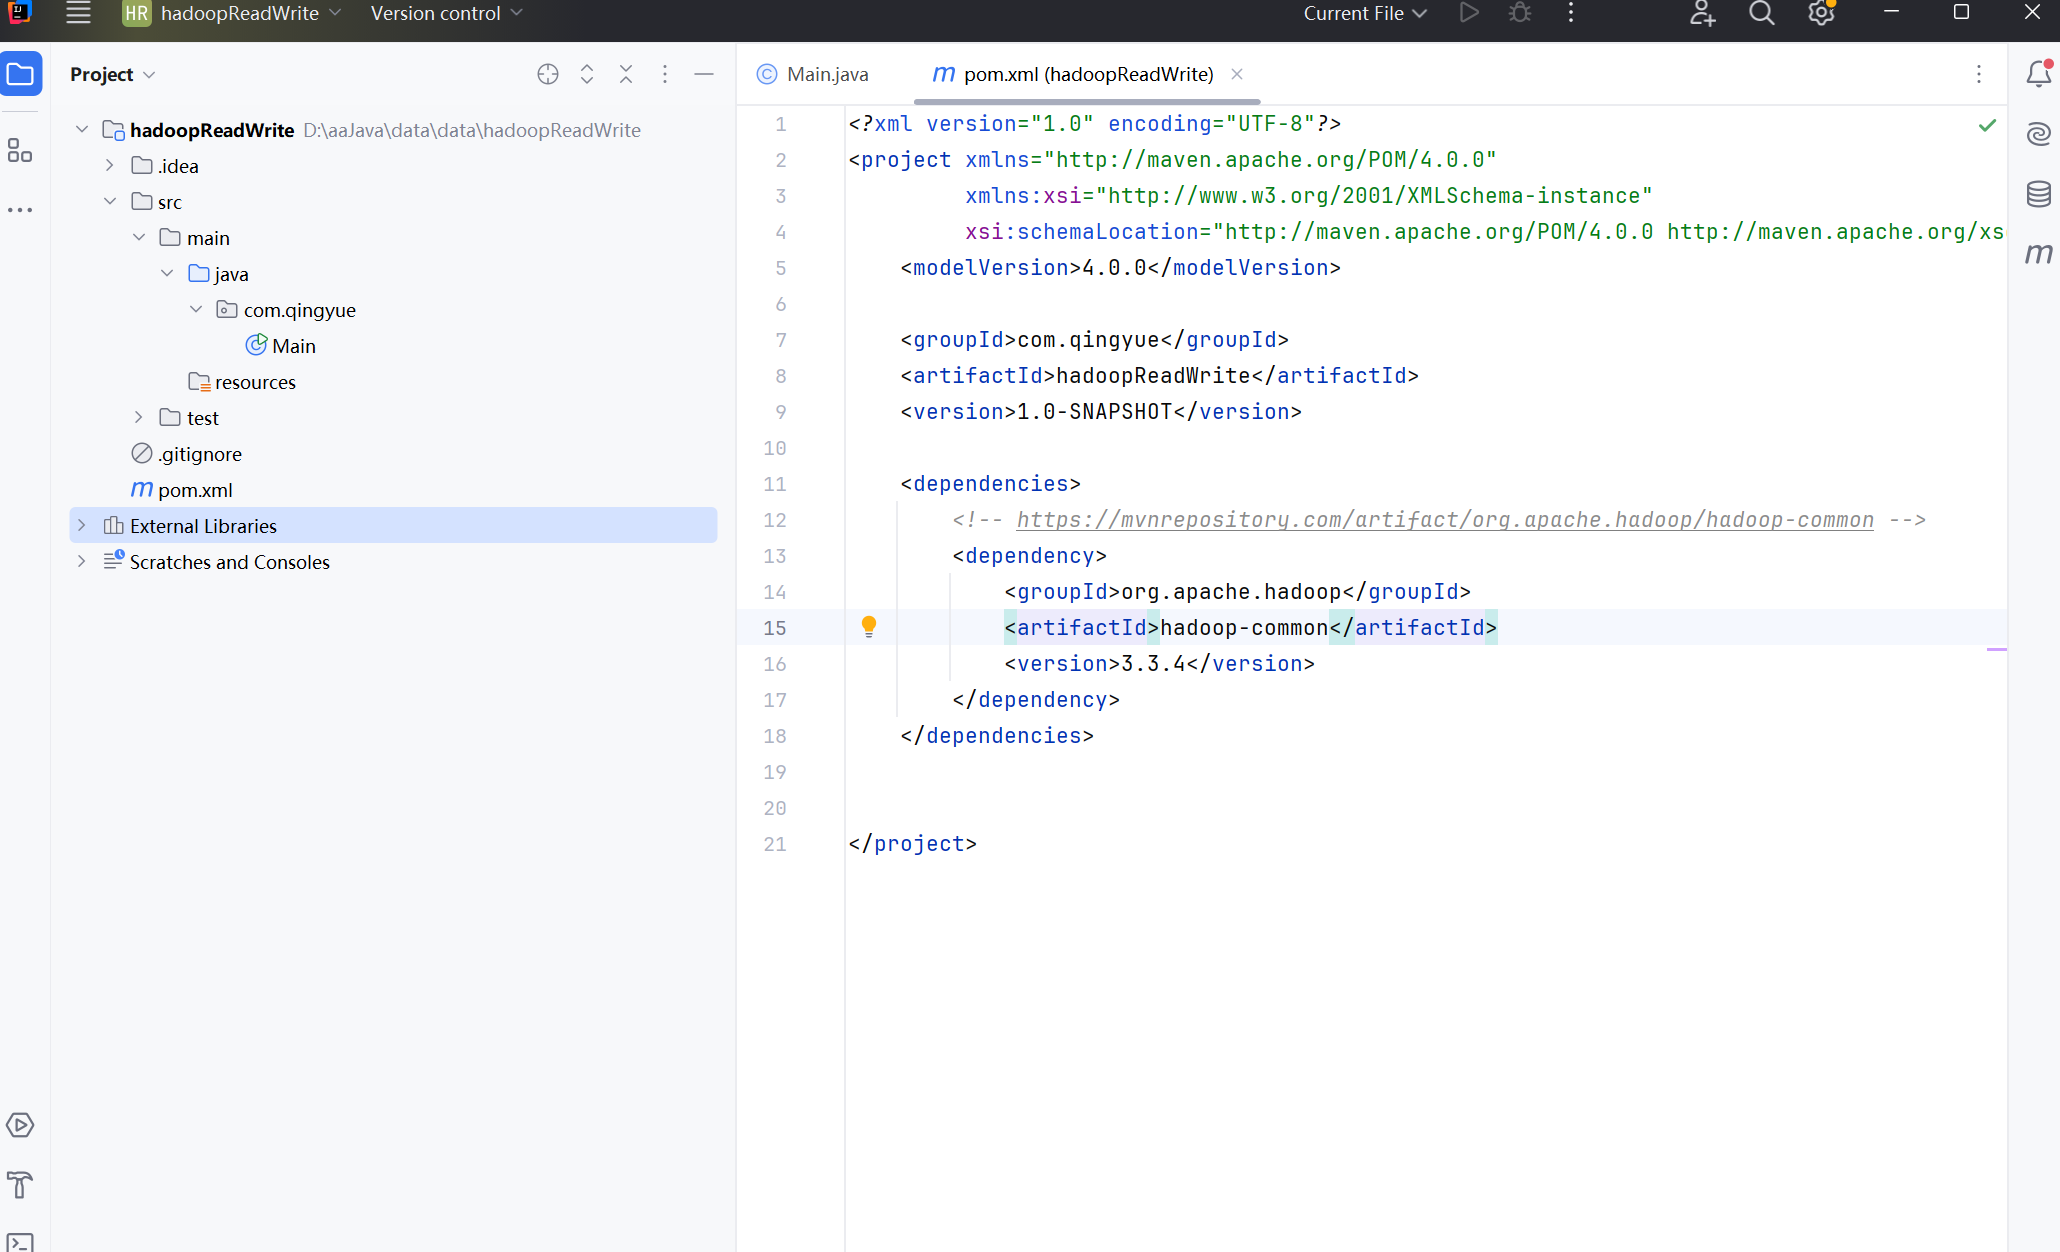Open the Database tool window icon
This screenshot has height=1252, width=2060.
click(2038, 194)
